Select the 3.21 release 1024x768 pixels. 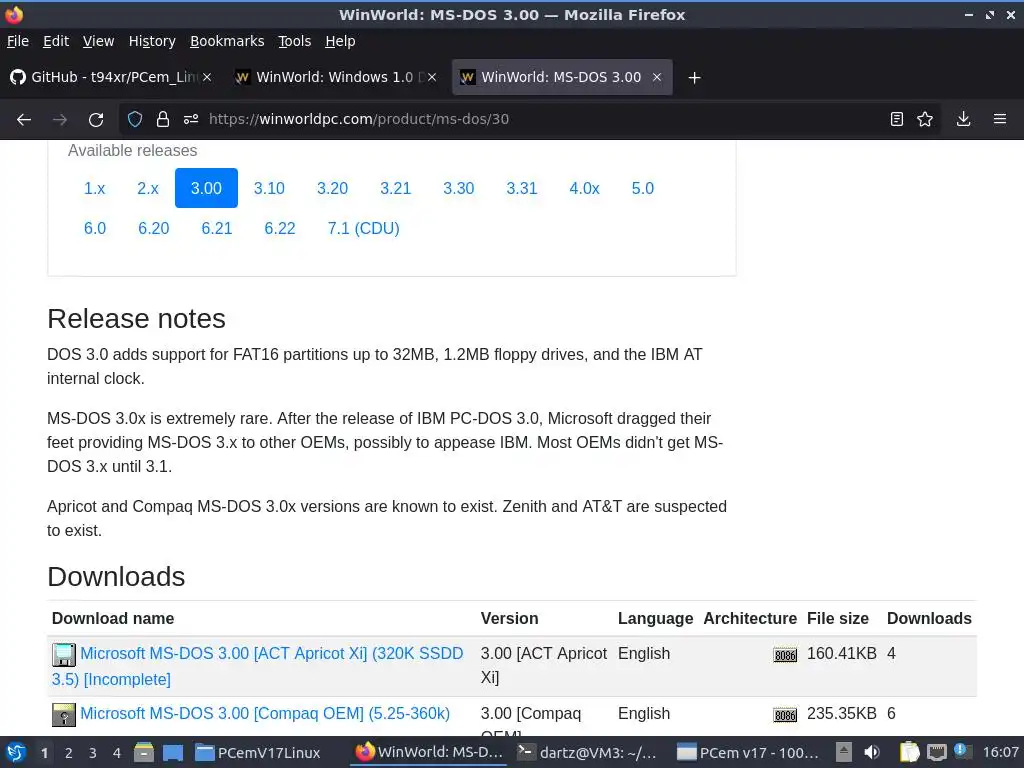(x=396, y=188)
